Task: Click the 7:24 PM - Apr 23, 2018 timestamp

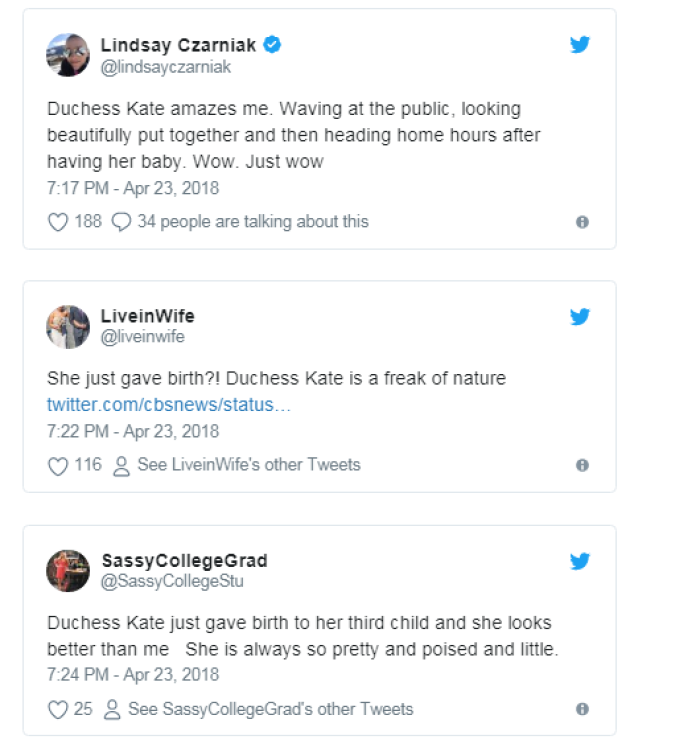Action: [x=133, y=675]
